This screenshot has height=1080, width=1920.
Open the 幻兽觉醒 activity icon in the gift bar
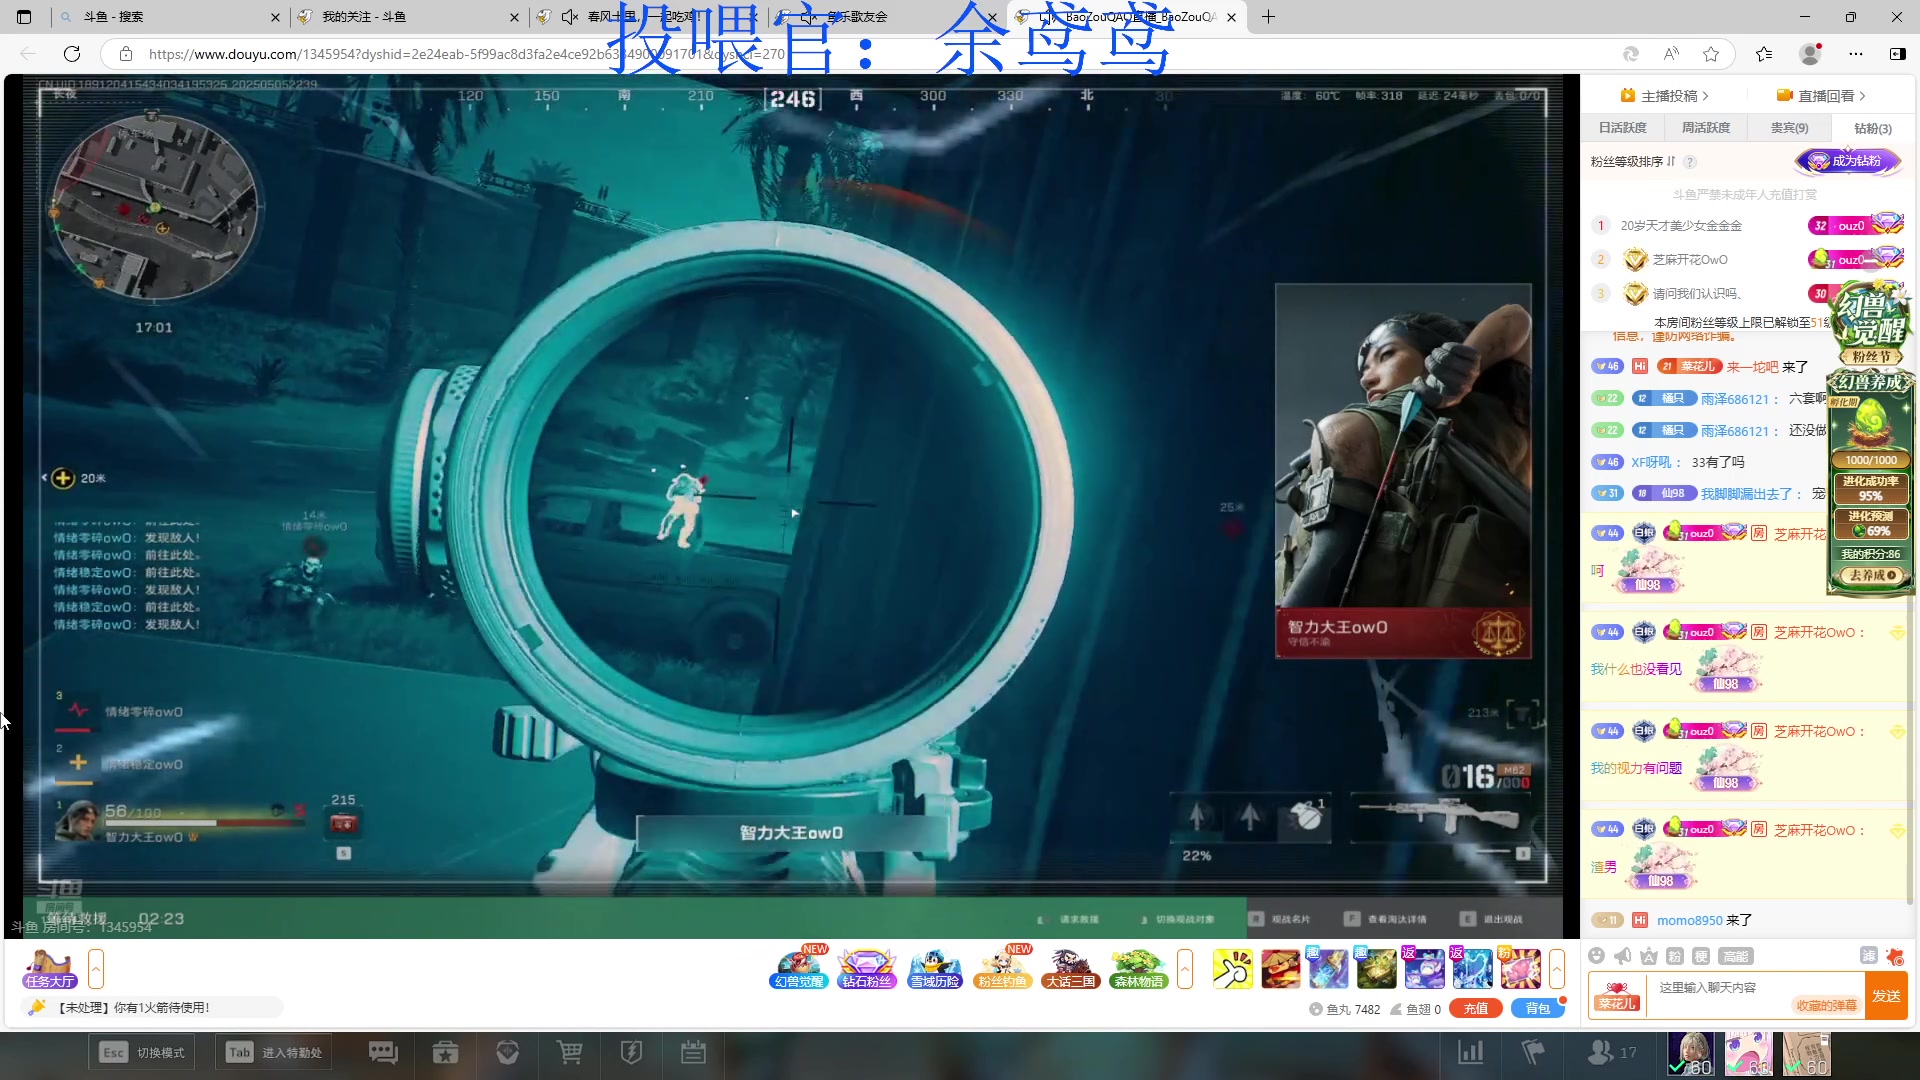(x=798, y=969)
